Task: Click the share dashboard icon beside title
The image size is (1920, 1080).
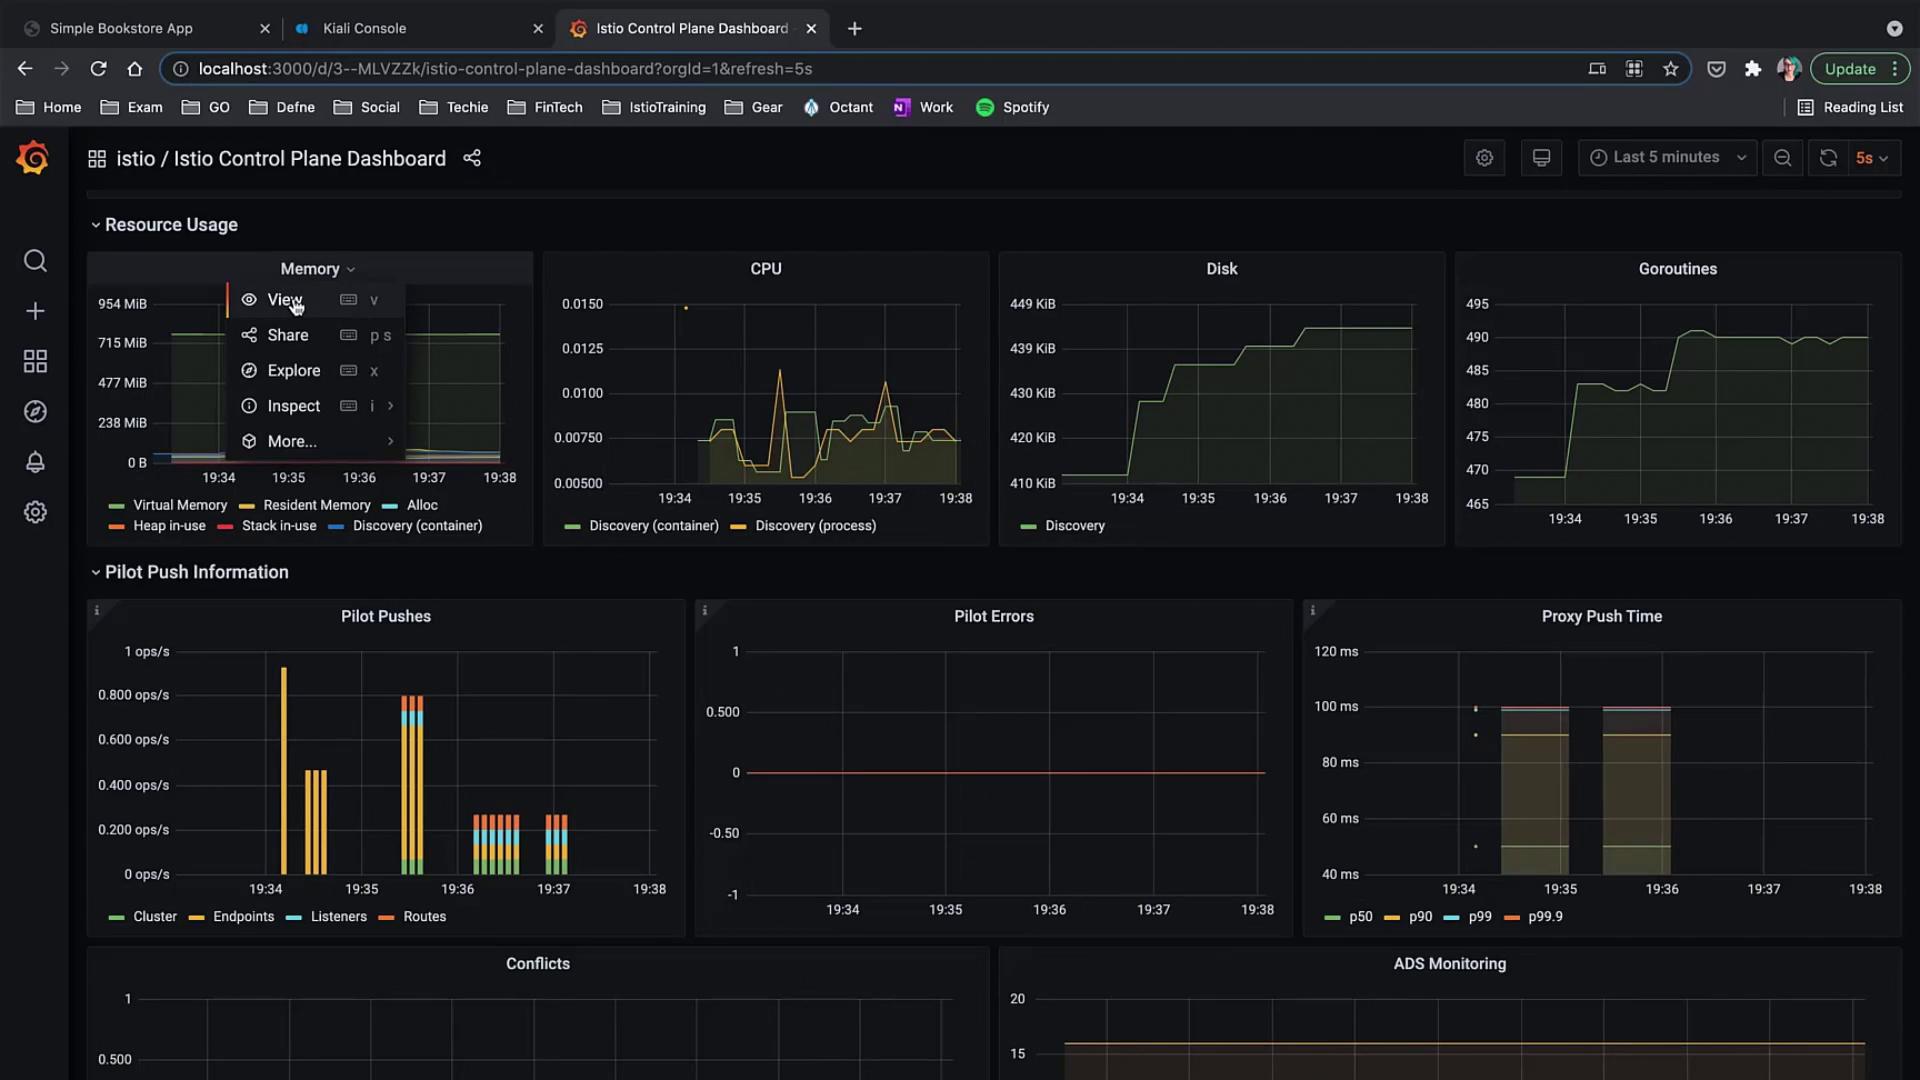Action: [x=472, y=158]
